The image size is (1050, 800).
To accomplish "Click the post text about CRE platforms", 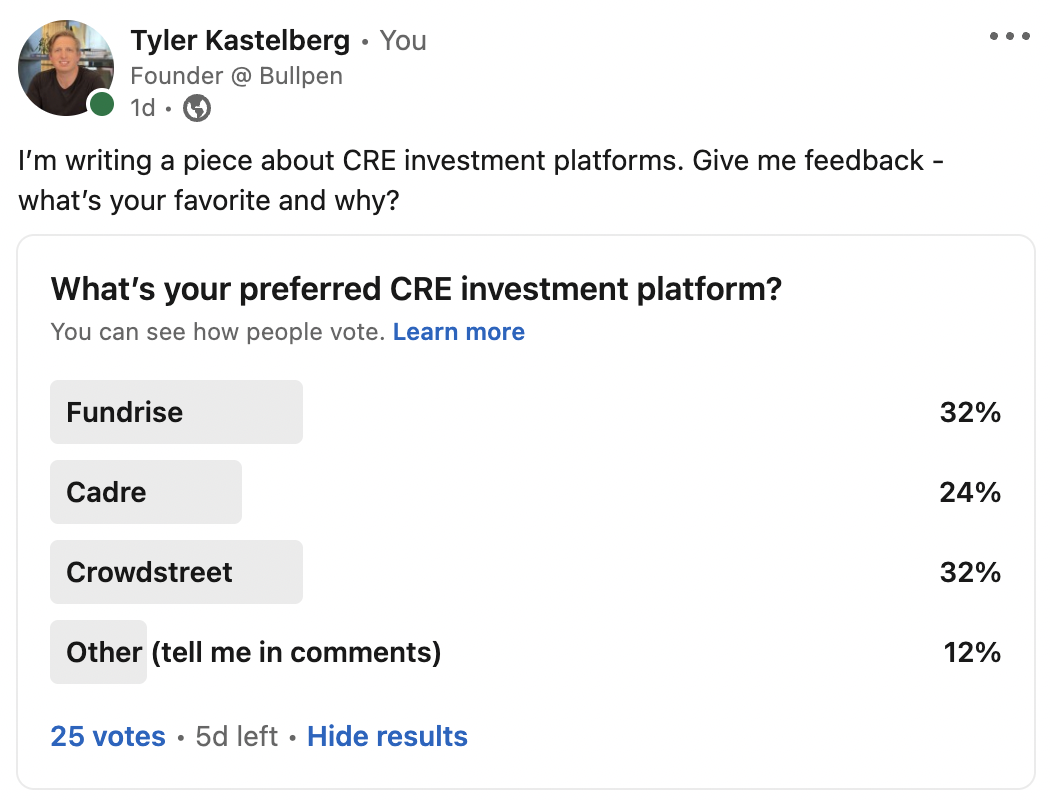I will click(x=481, y=180).
